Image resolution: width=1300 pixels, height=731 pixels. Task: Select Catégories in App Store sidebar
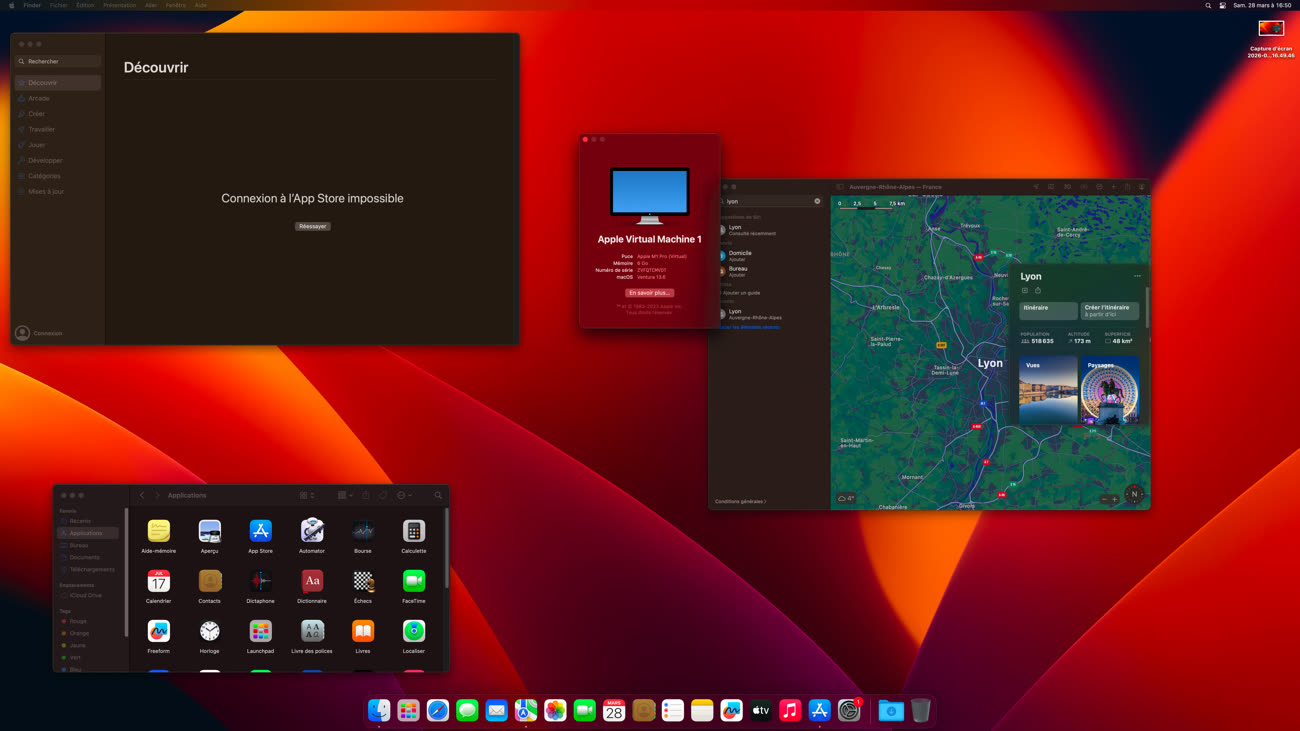coord(44,176)
